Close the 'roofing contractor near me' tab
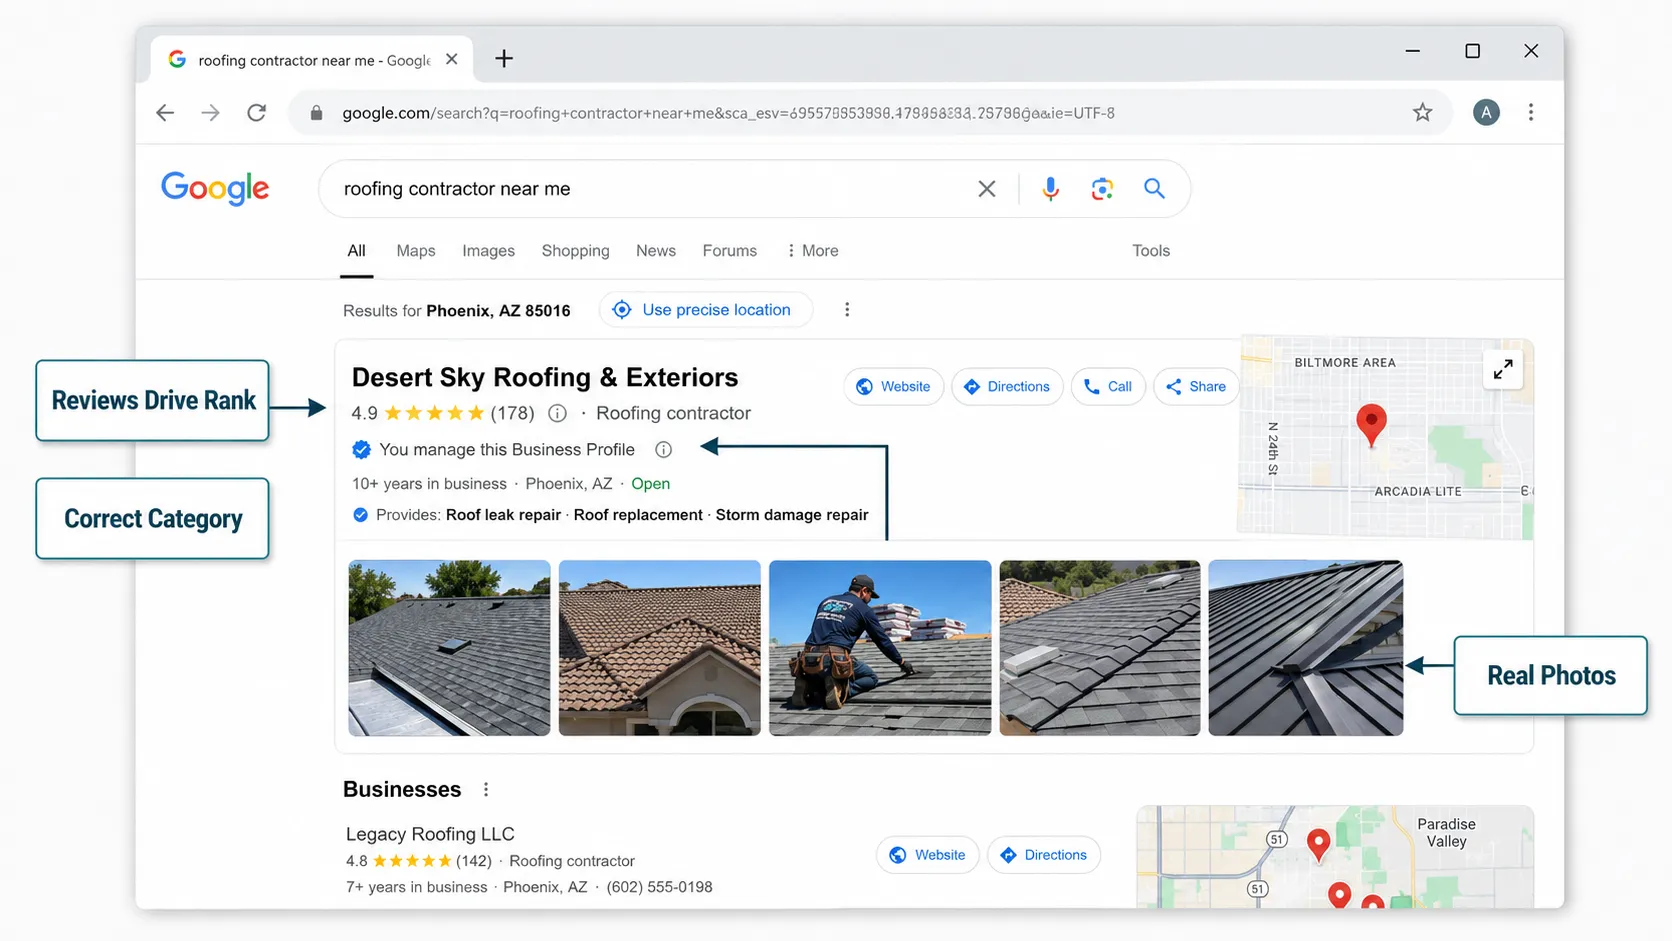This screenshot has height=941, width=1672. click(x=452, y=59)
